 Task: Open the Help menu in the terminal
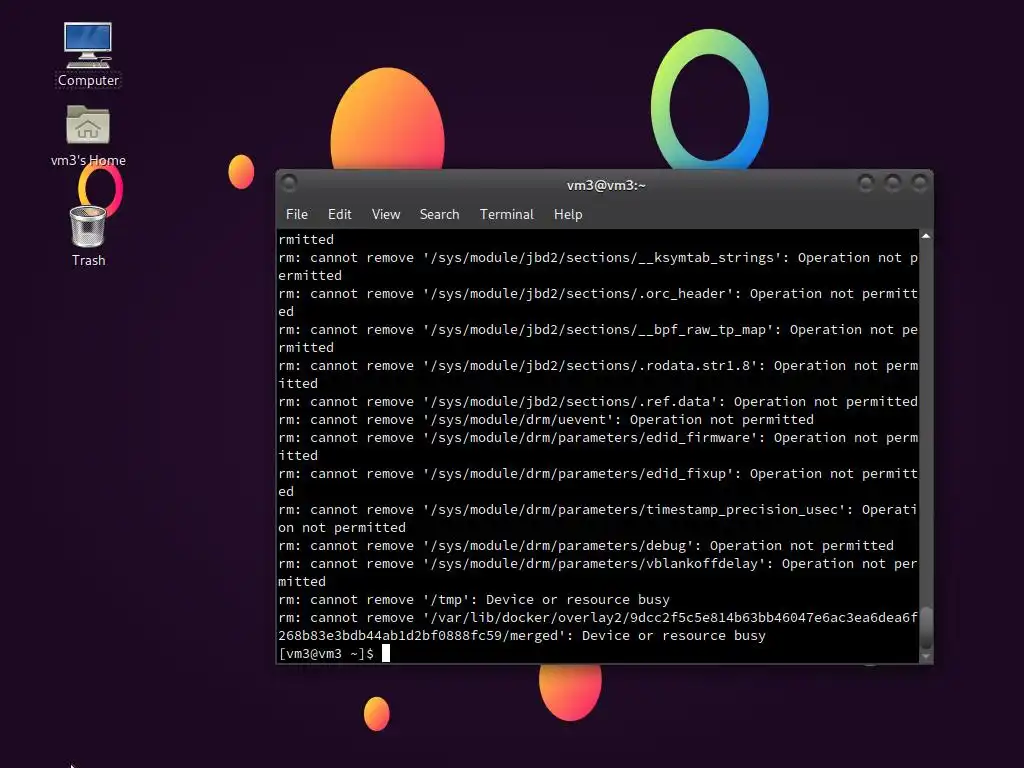[x=568, y=214]
